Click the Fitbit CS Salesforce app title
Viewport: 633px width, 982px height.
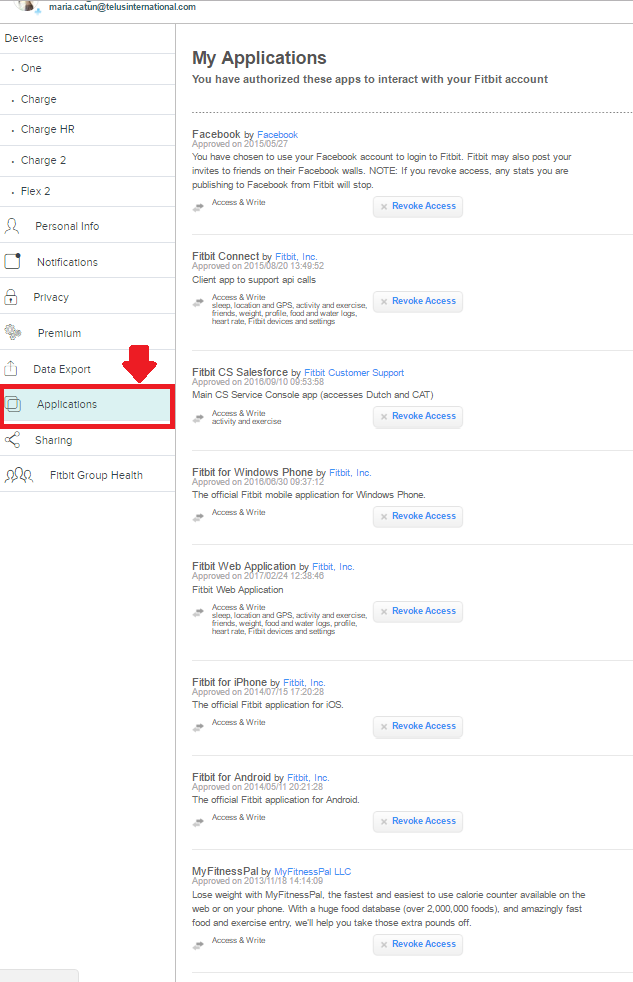pos(240,372)
